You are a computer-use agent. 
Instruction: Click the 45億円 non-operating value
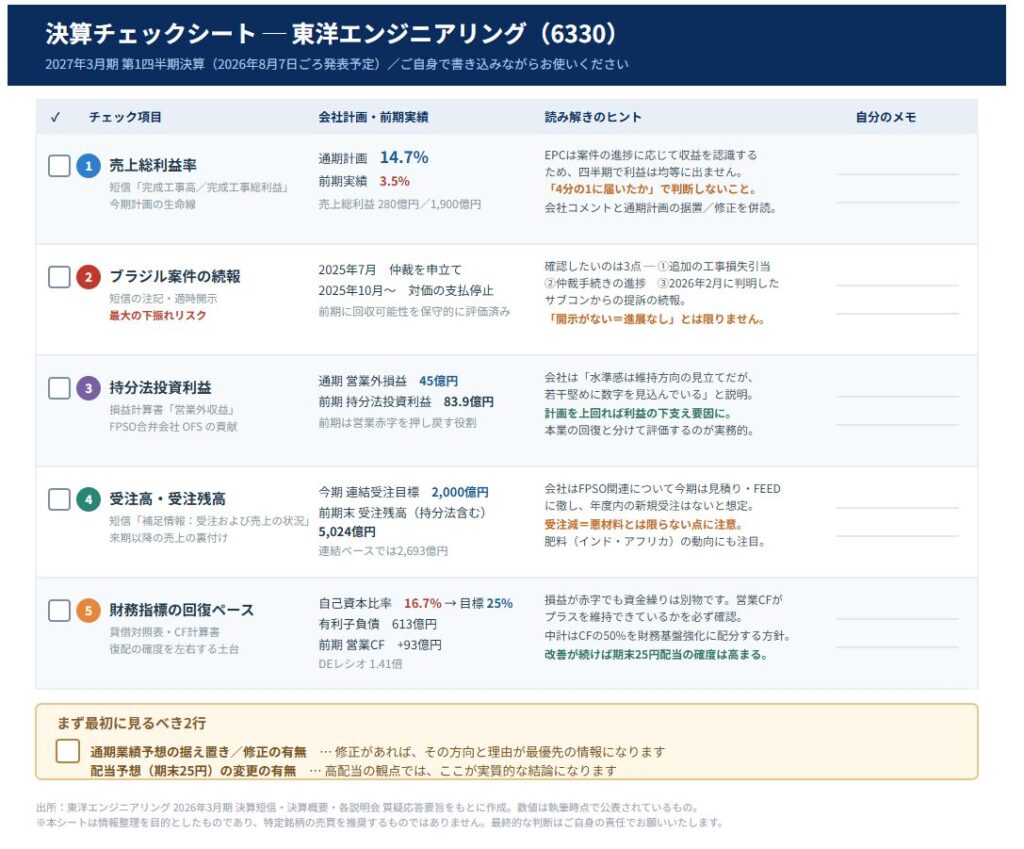438,381
